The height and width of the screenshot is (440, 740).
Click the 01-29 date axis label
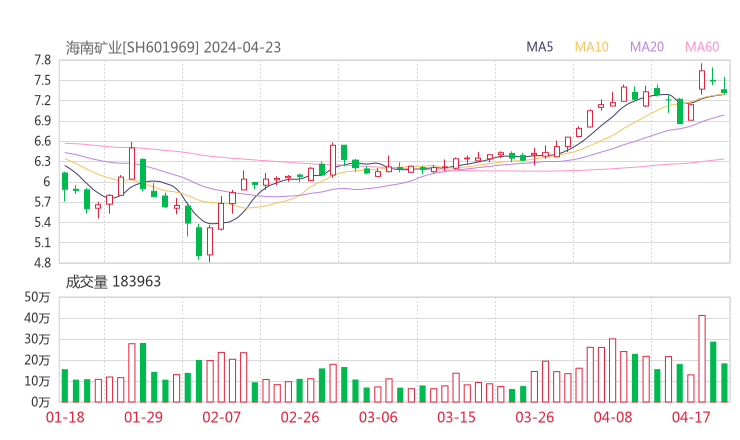pos(143,417)
